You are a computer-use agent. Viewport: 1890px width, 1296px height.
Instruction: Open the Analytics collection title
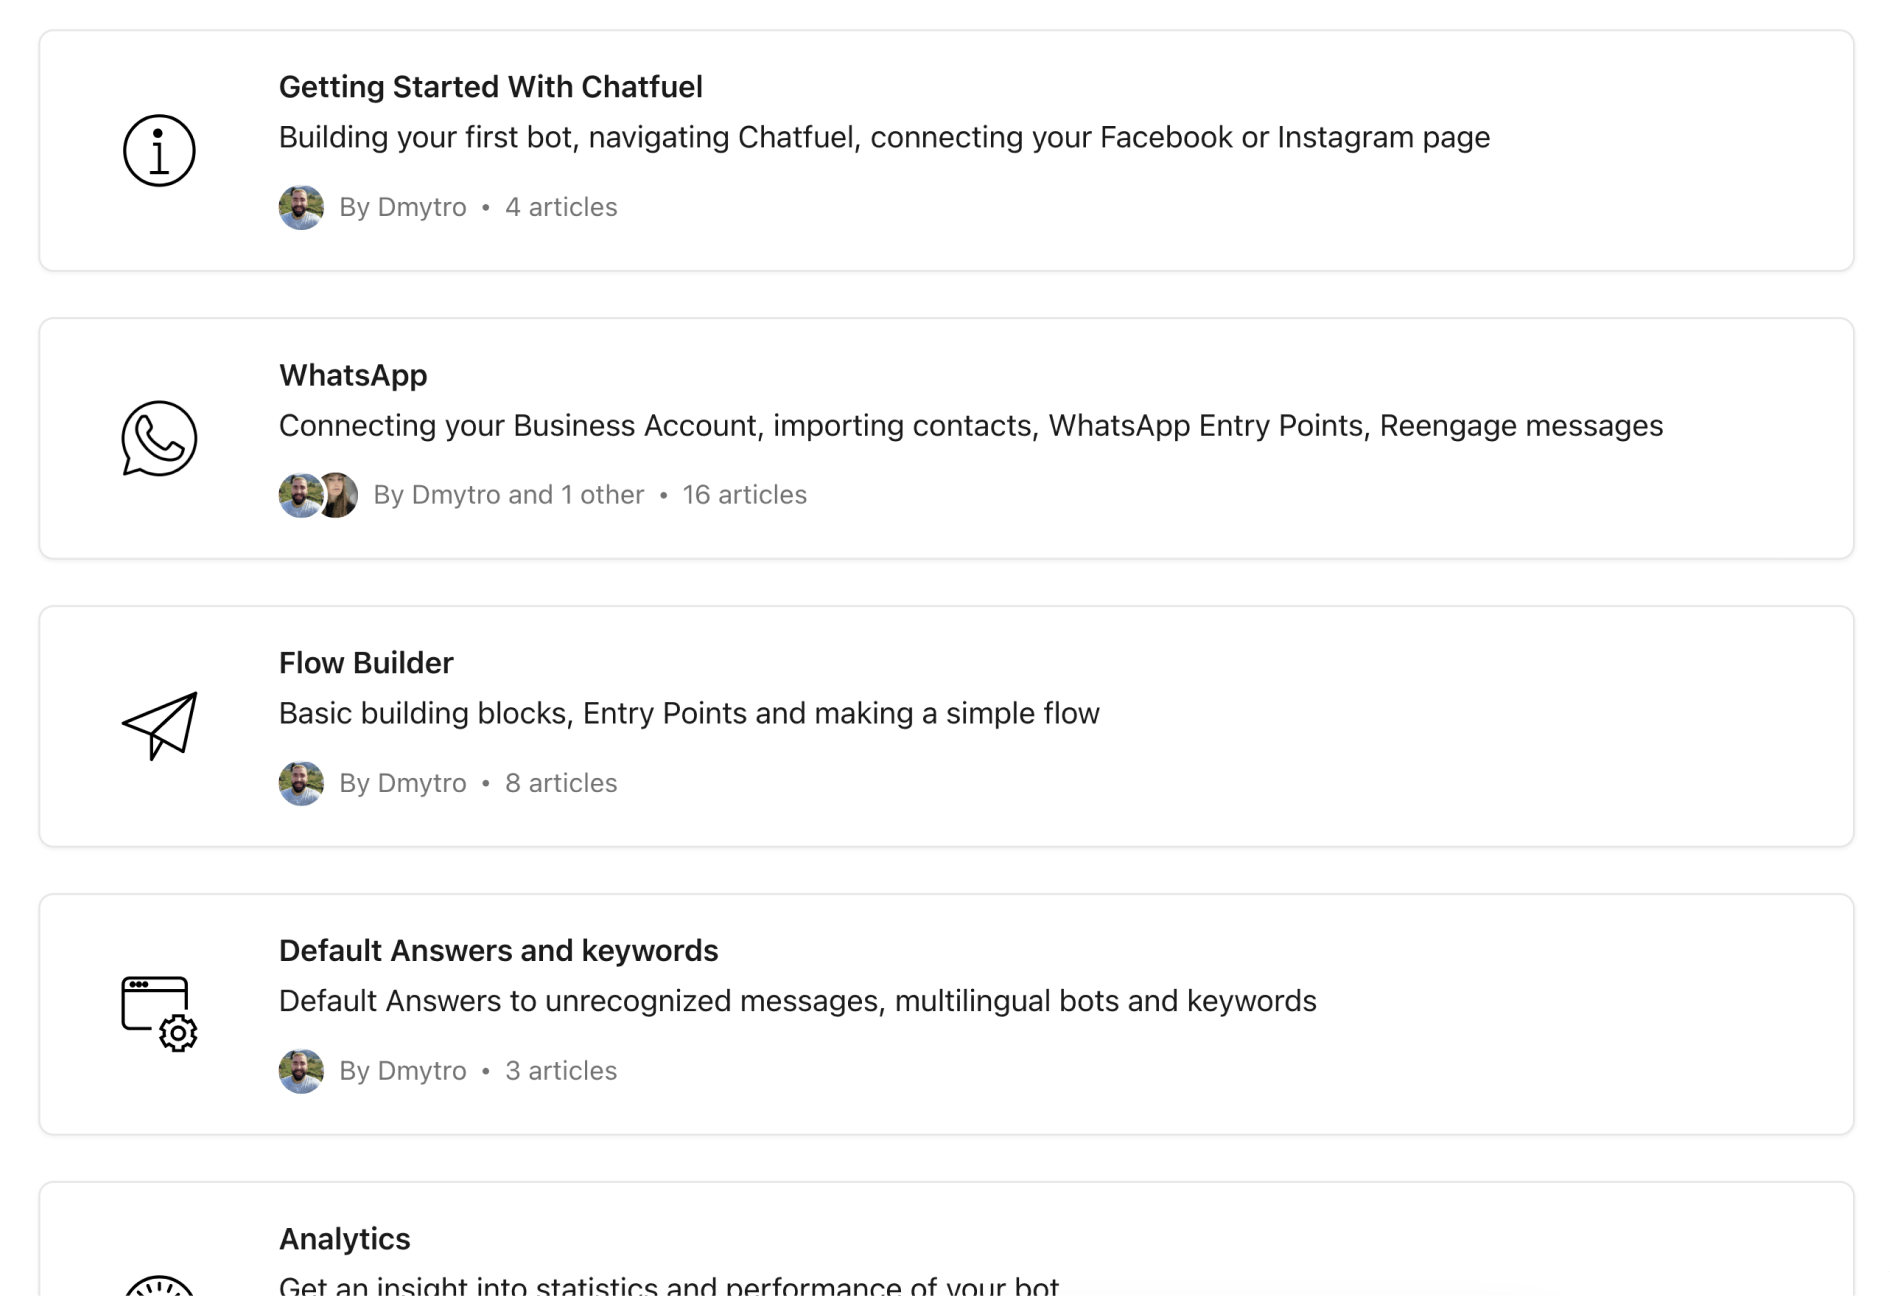(344, 1239)
